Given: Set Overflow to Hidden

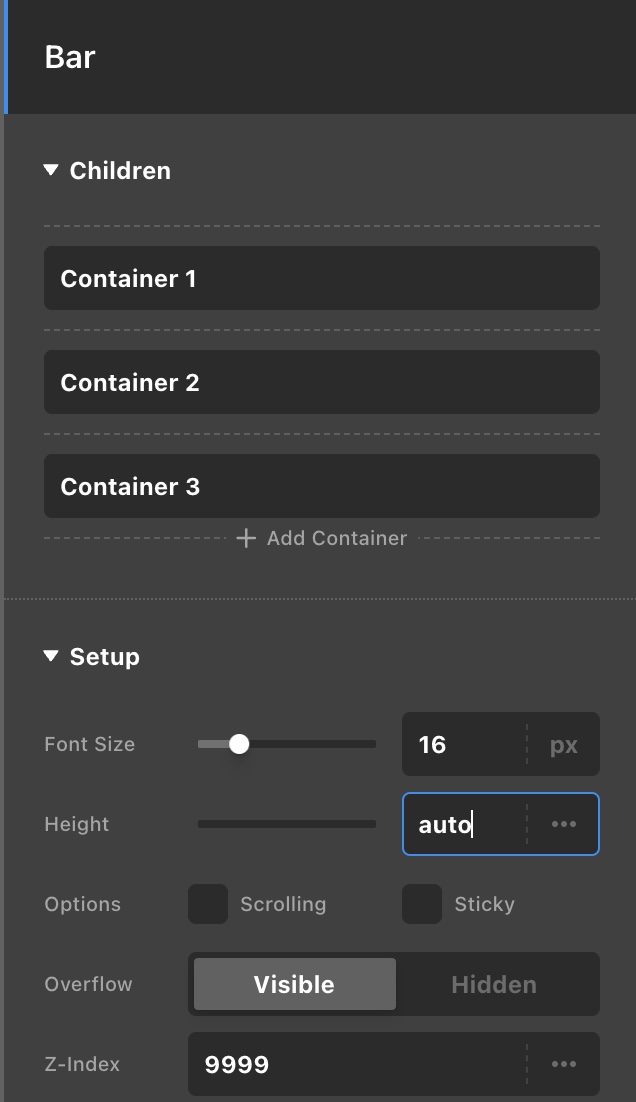Looking at the screenshot, I should 494,984.
